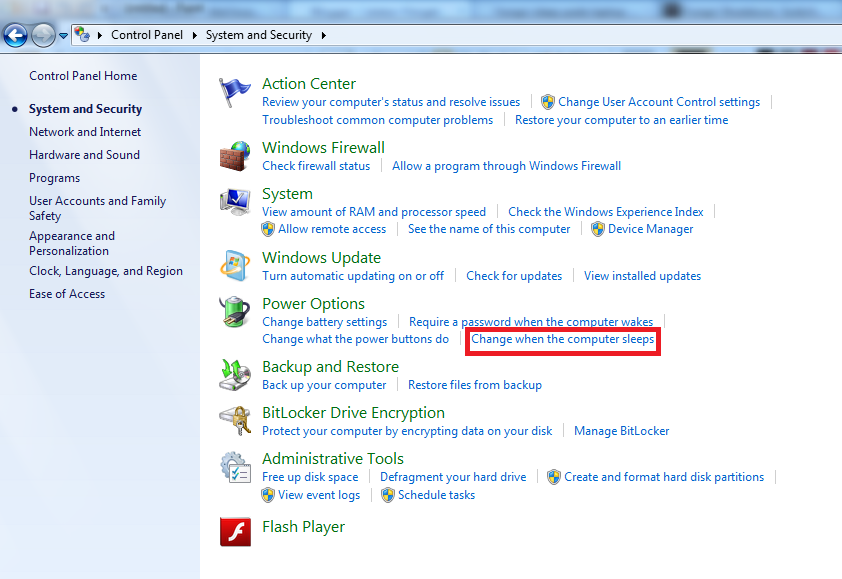Viewport: 842px width, 579px height.
Task: Click the System monitor icon
Action: [235, 202]
